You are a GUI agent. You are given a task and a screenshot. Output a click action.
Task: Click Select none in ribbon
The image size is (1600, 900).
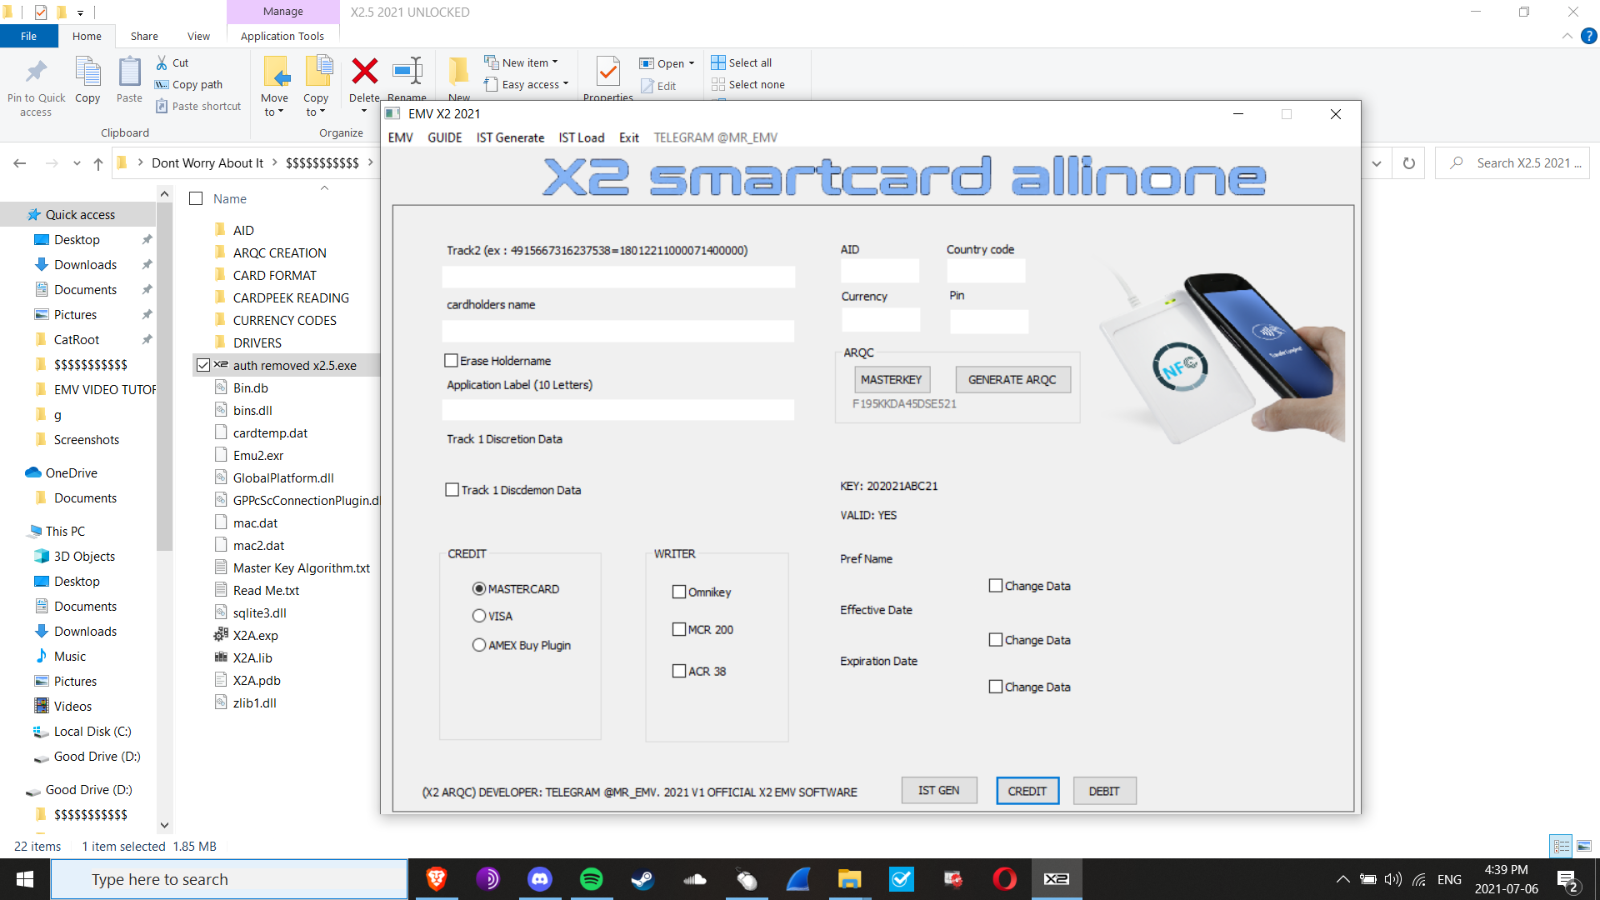748,85
